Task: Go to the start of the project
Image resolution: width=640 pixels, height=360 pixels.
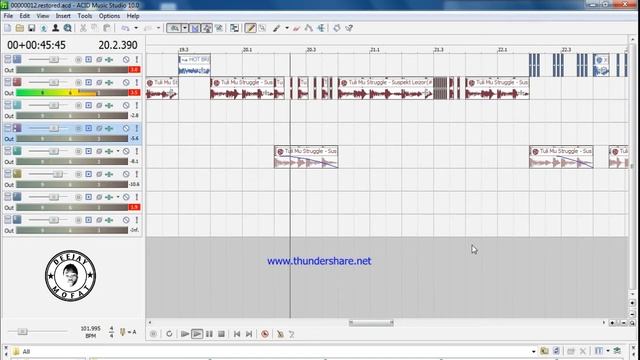Action: 237,334
